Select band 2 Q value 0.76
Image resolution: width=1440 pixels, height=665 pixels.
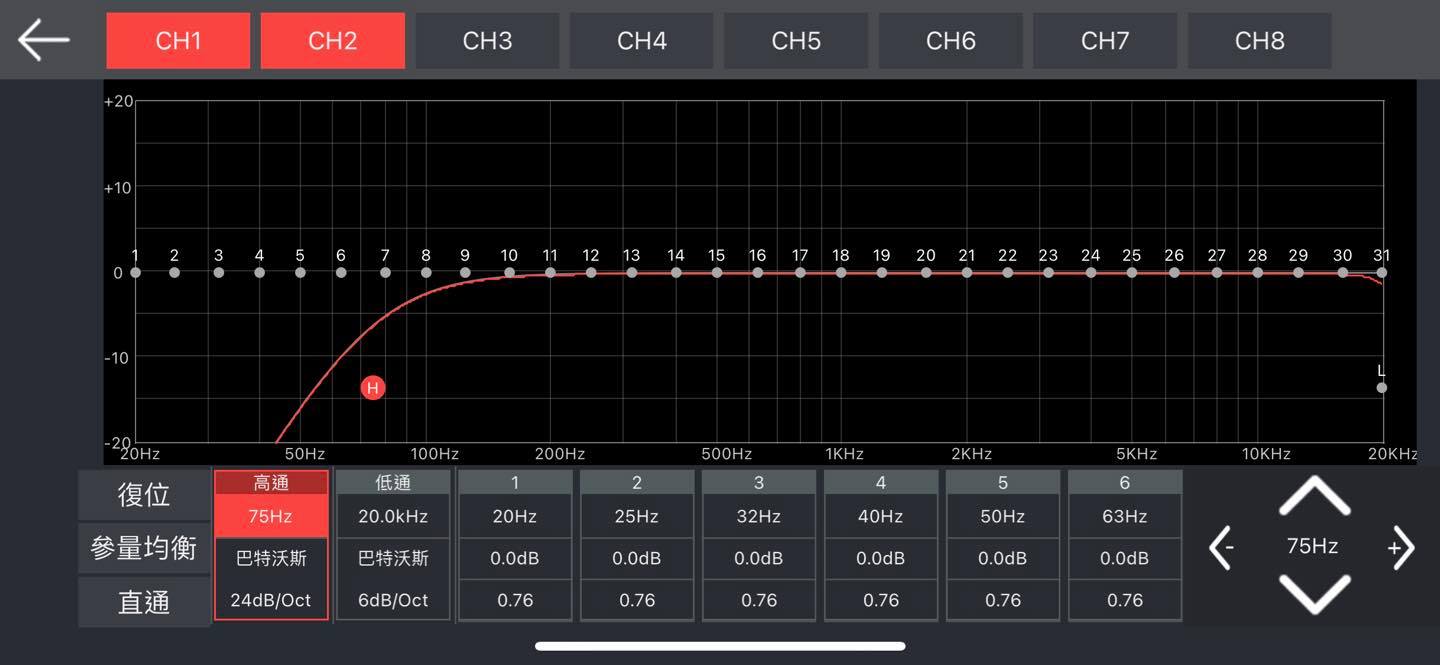tap(637, 600)
